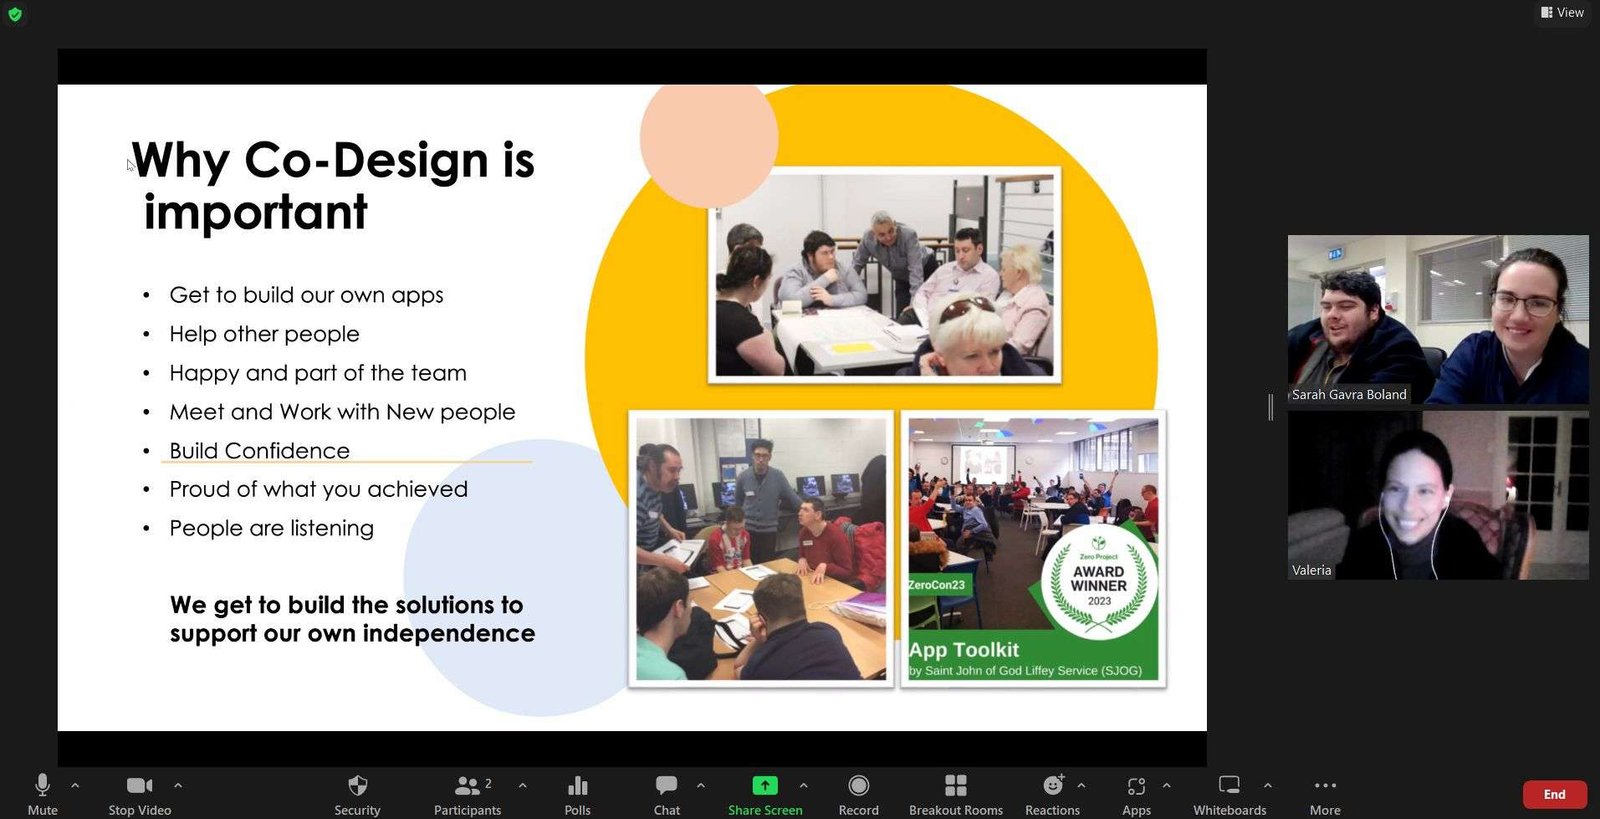The height and width of the screenshot is (819, 1600).
Task: Click the green Share Screen button
Action: (x=765, y=794)
